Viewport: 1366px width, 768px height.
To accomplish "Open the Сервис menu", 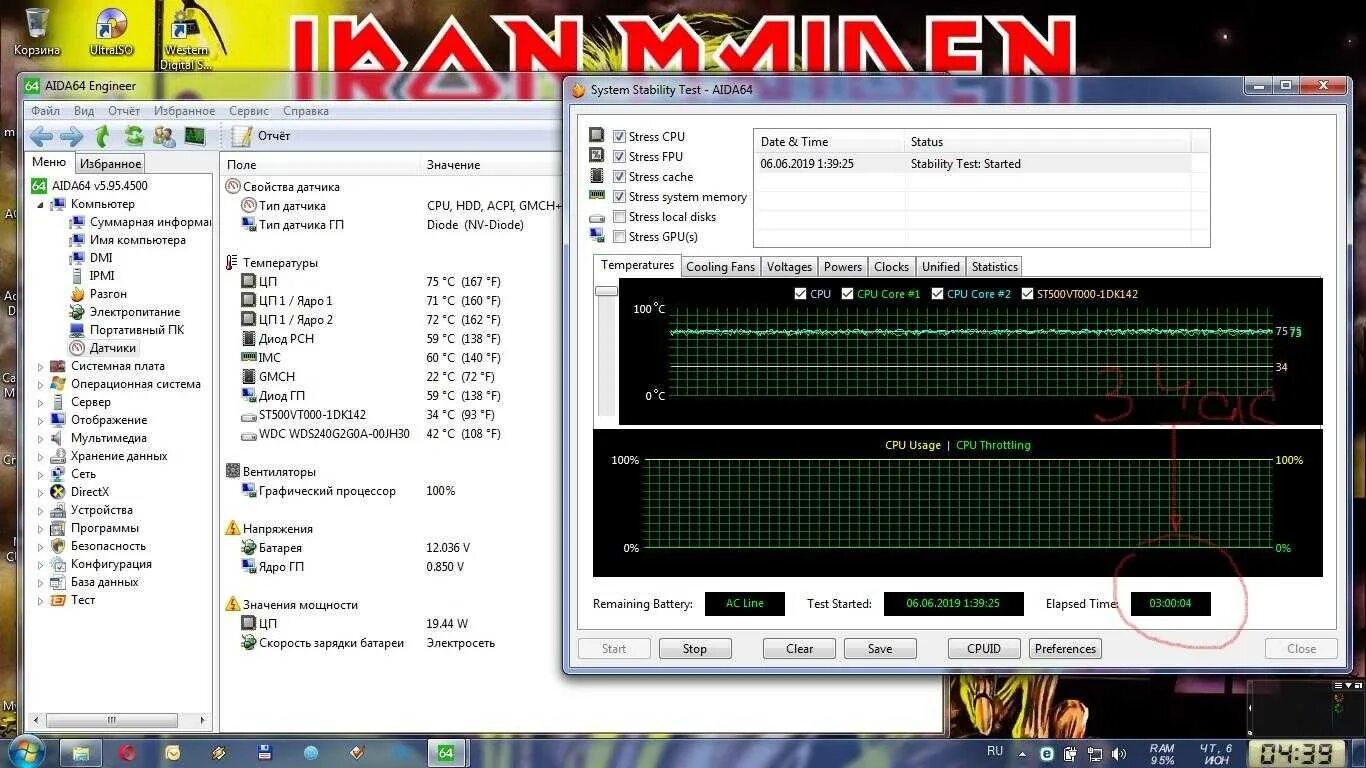I will [x=248, y=111].
